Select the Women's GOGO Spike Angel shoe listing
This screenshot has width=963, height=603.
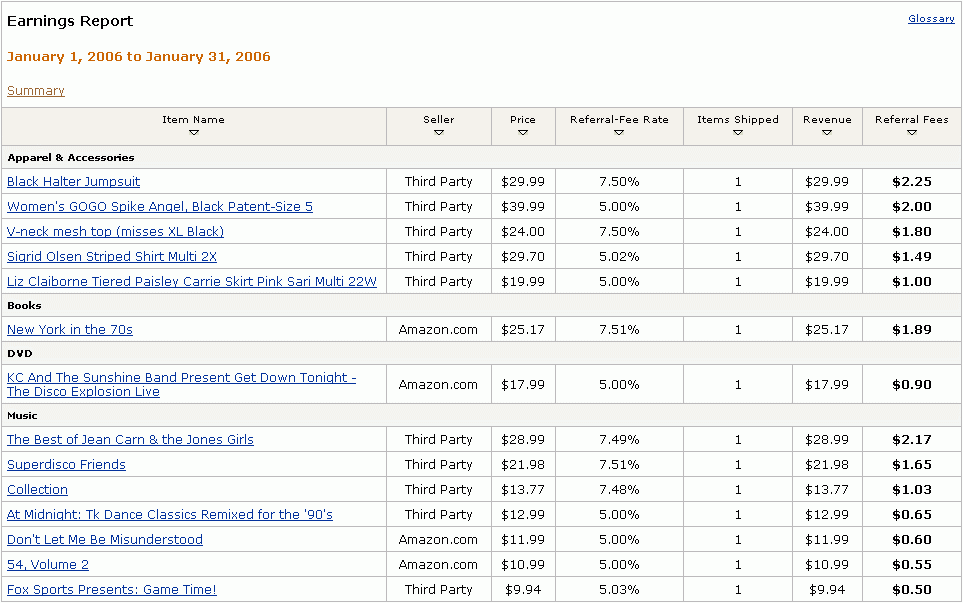click(161, 206)
